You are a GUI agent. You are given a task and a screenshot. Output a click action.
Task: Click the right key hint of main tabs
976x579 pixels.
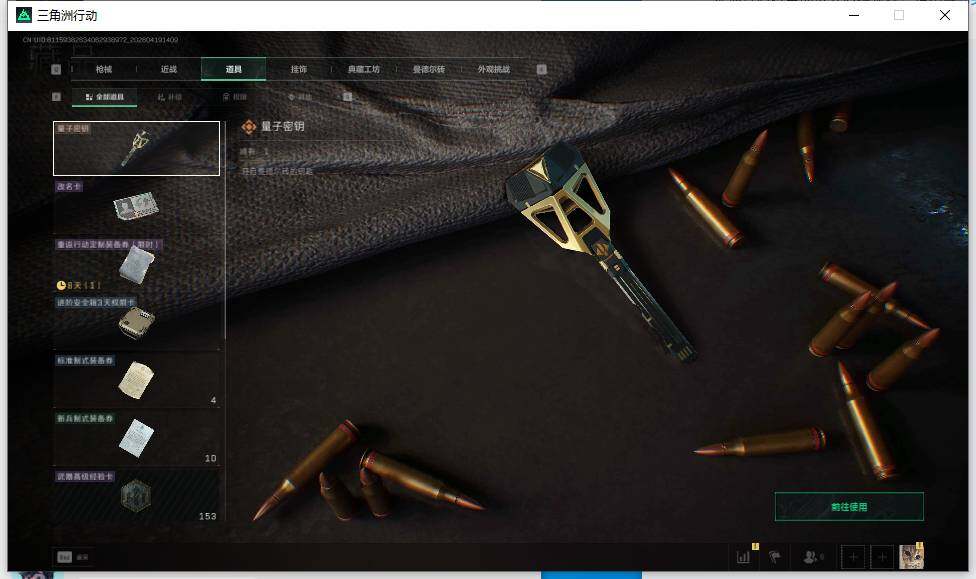click(x=542, y=69)
